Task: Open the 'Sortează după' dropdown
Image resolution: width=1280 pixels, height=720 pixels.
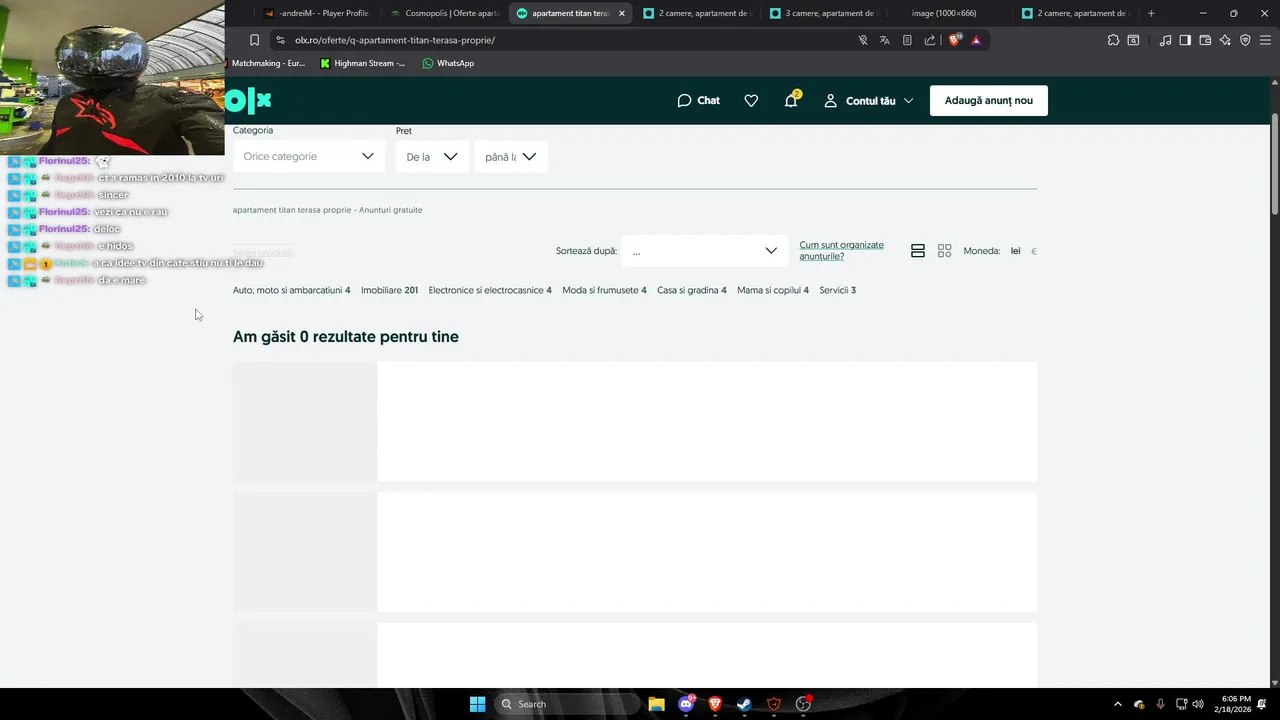Action: coord(704,251)
